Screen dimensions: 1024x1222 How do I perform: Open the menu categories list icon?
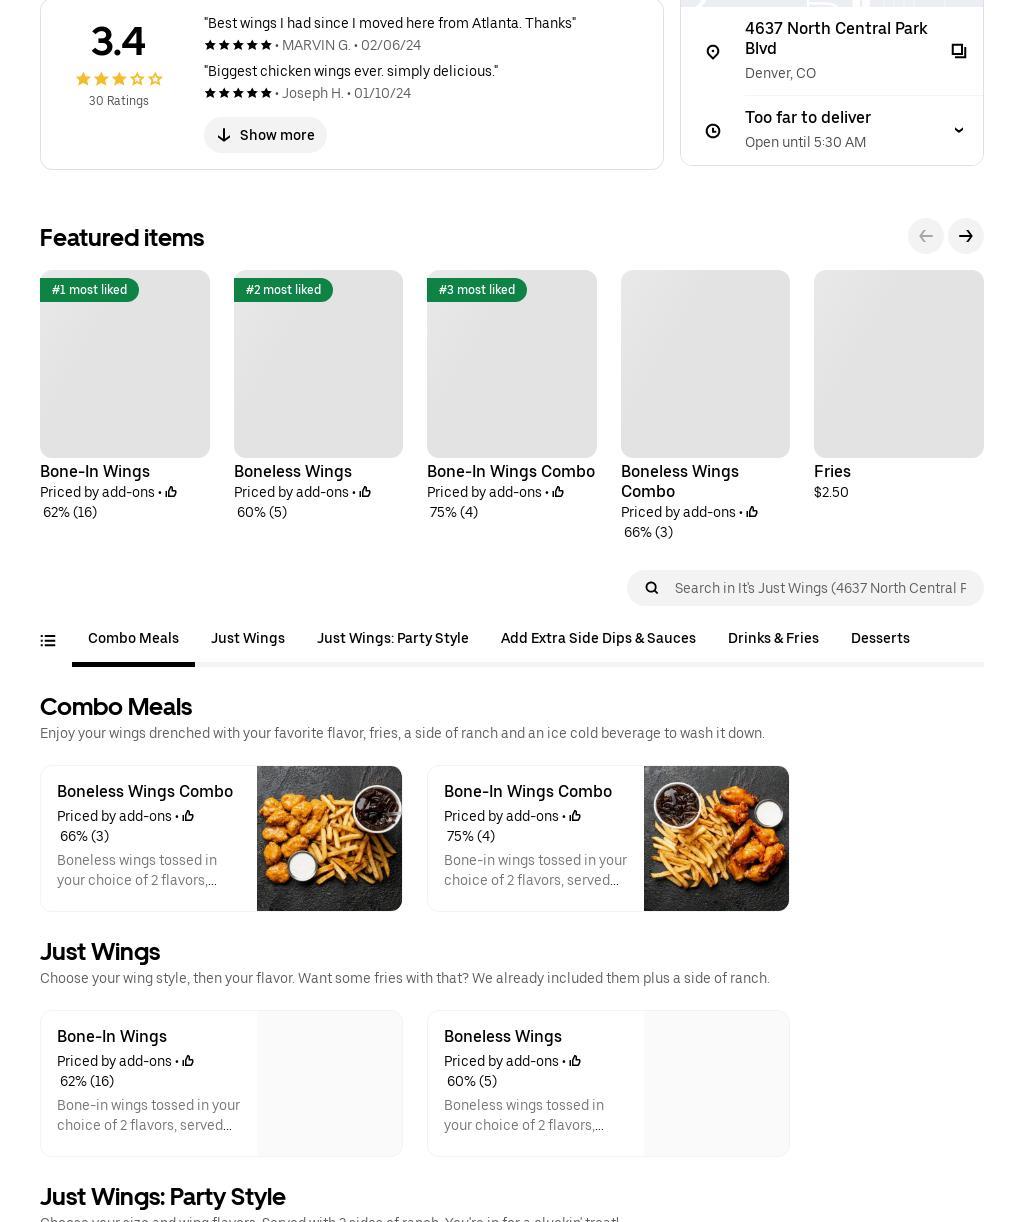click(x=48, y=641)
